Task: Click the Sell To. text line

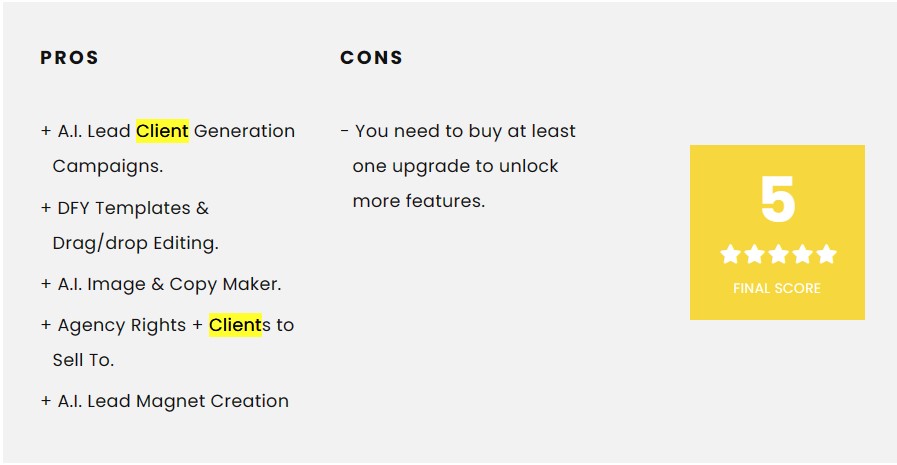Action: tap(84, 360)
